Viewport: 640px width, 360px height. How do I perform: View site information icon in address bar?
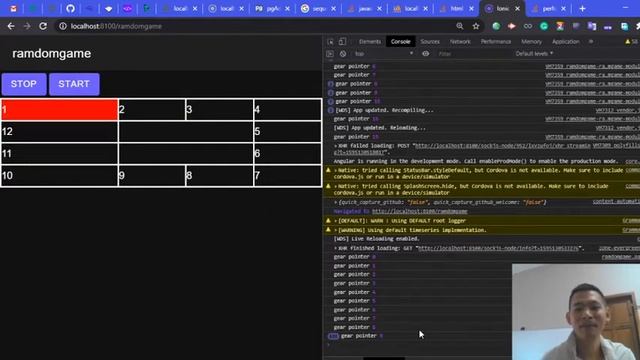(63, 26)
